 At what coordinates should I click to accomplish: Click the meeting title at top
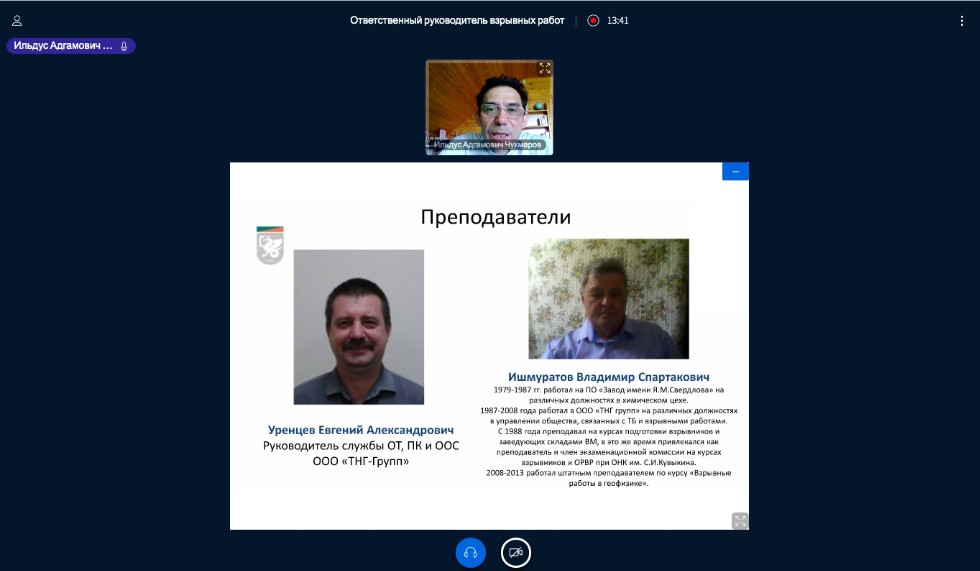(x=456, y=20)
